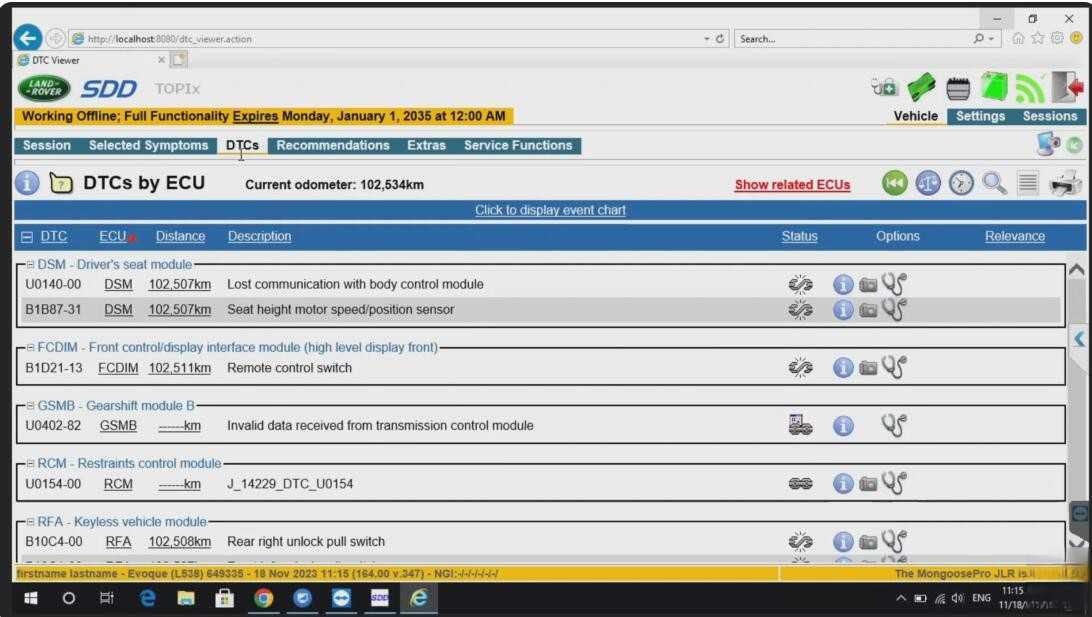The image size is (1092, 617).
Task: Open the clock history icon
Action: 961,183
